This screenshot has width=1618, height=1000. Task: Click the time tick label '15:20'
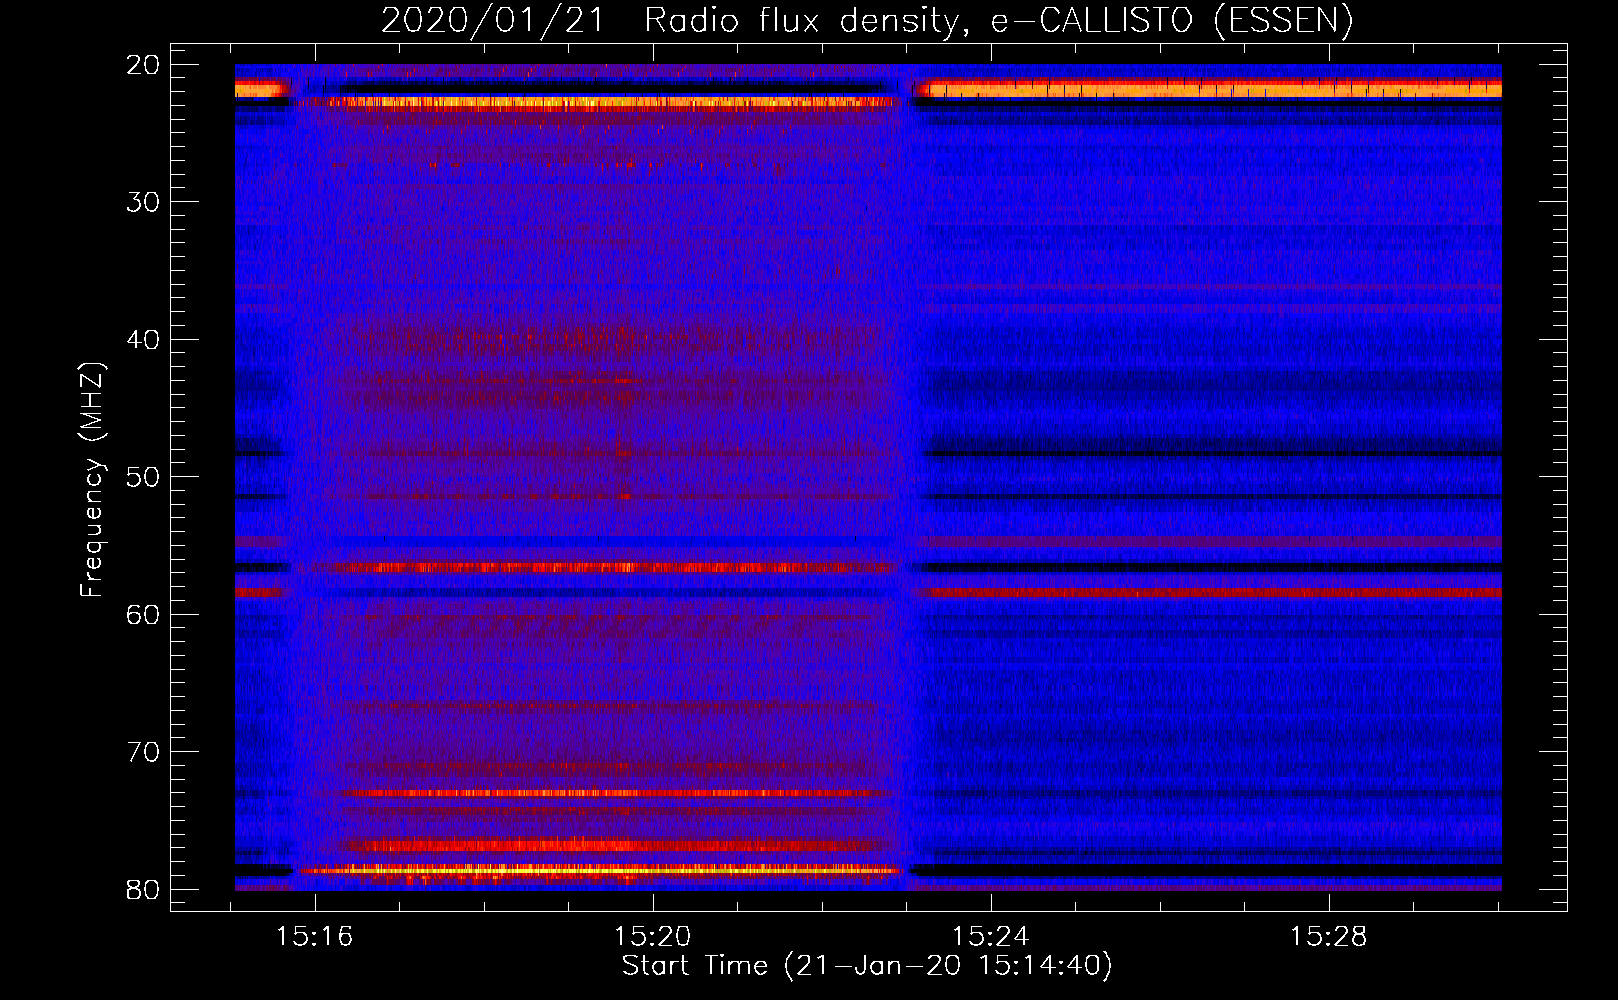click(653, 937)
